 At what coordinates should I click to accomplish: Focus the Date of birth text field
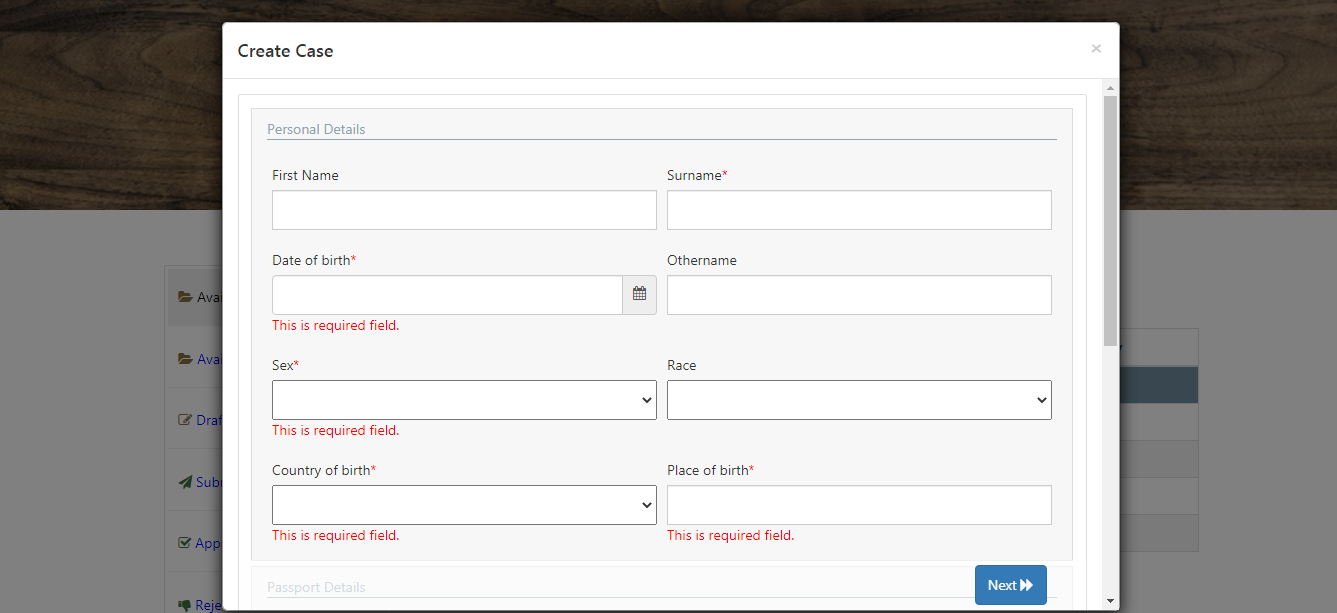click(x=448, y=295)
